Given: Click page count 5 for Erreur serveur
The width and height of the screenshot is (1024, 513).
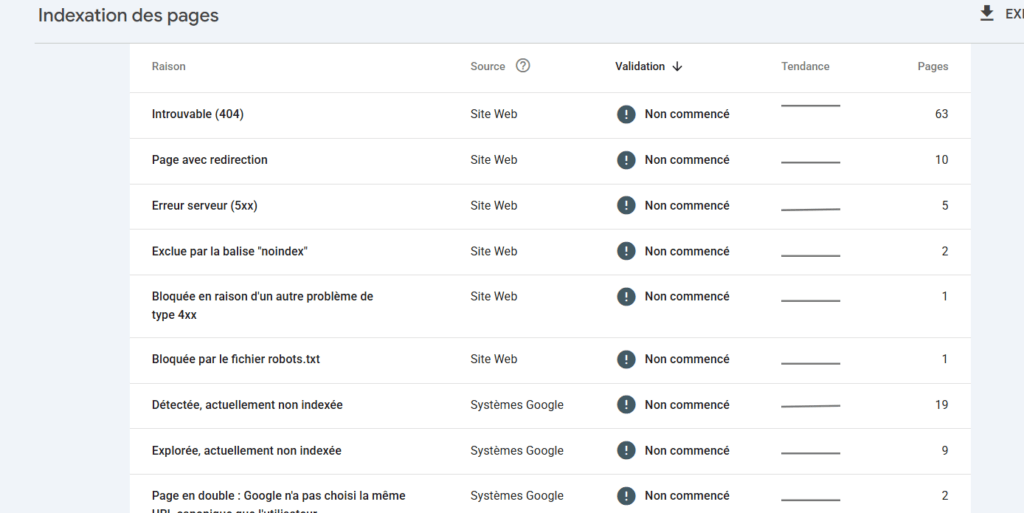Looking at the screenshot, I should (x=945, y=206).
